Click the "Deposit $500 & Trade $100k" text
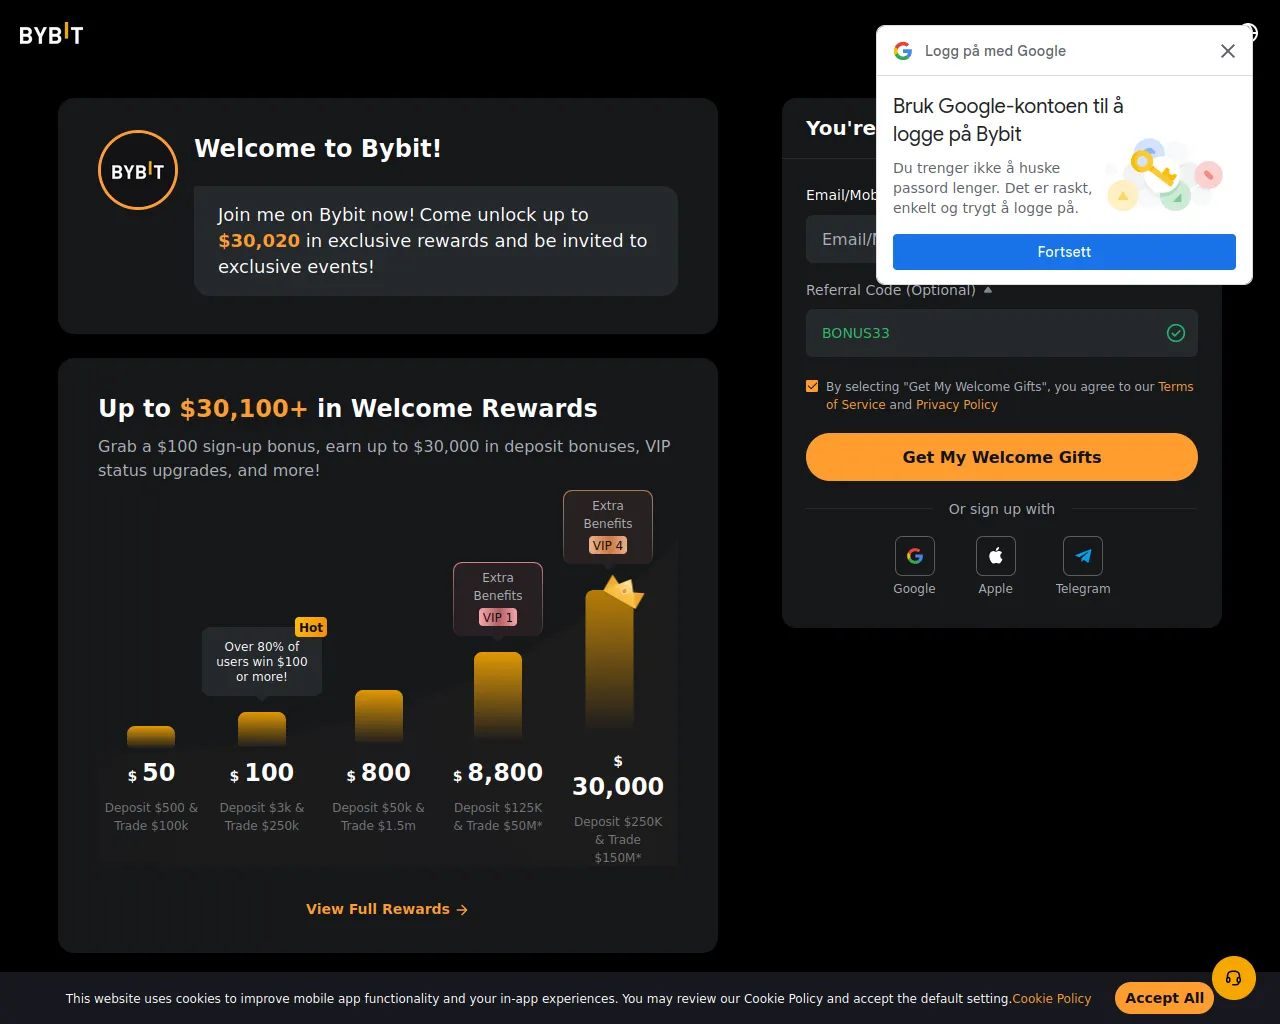Viewport: 1280px width, 1024px height. click(x=151, y=817)
